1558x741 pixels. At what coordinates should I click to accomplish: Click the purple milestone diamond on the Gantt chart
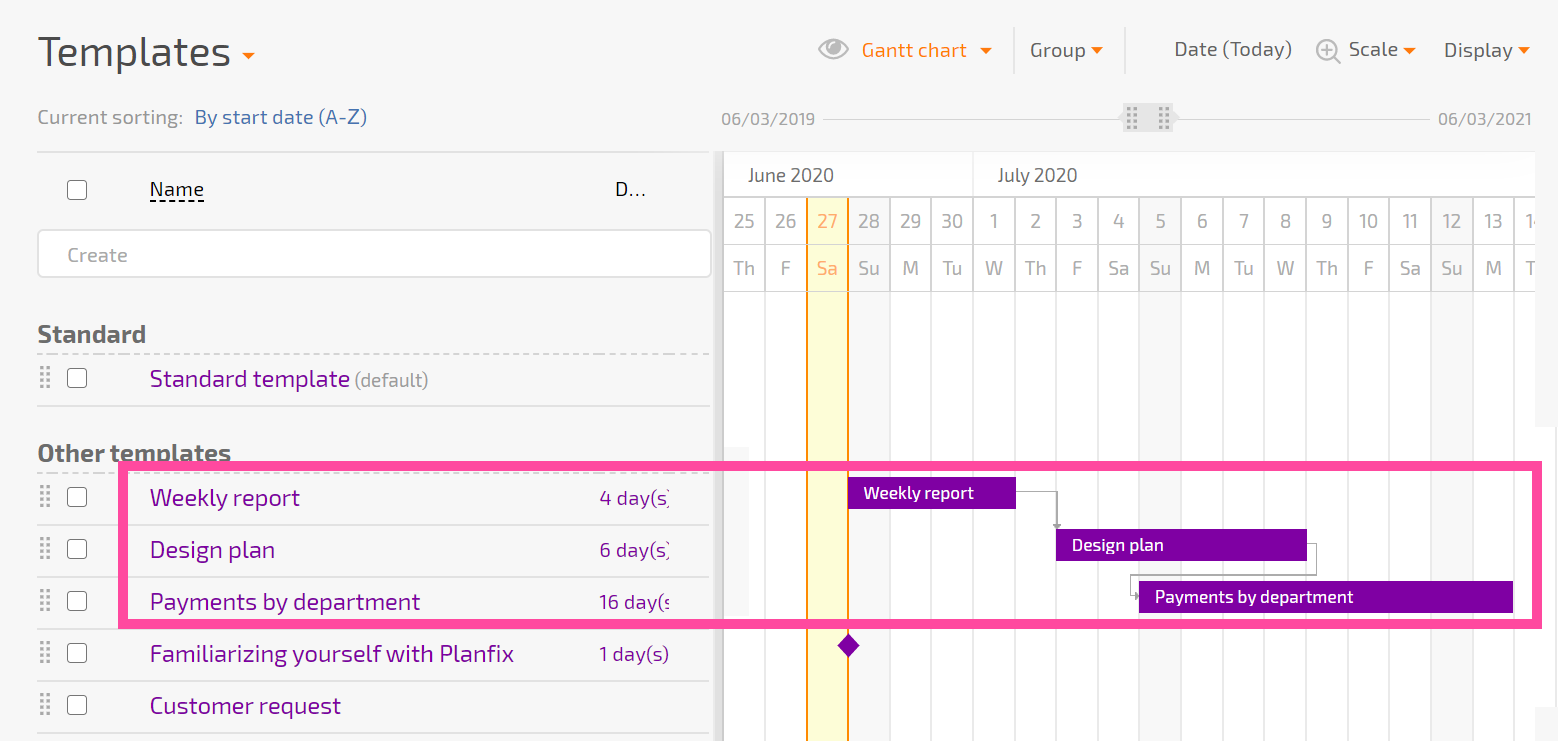[848, 645]
